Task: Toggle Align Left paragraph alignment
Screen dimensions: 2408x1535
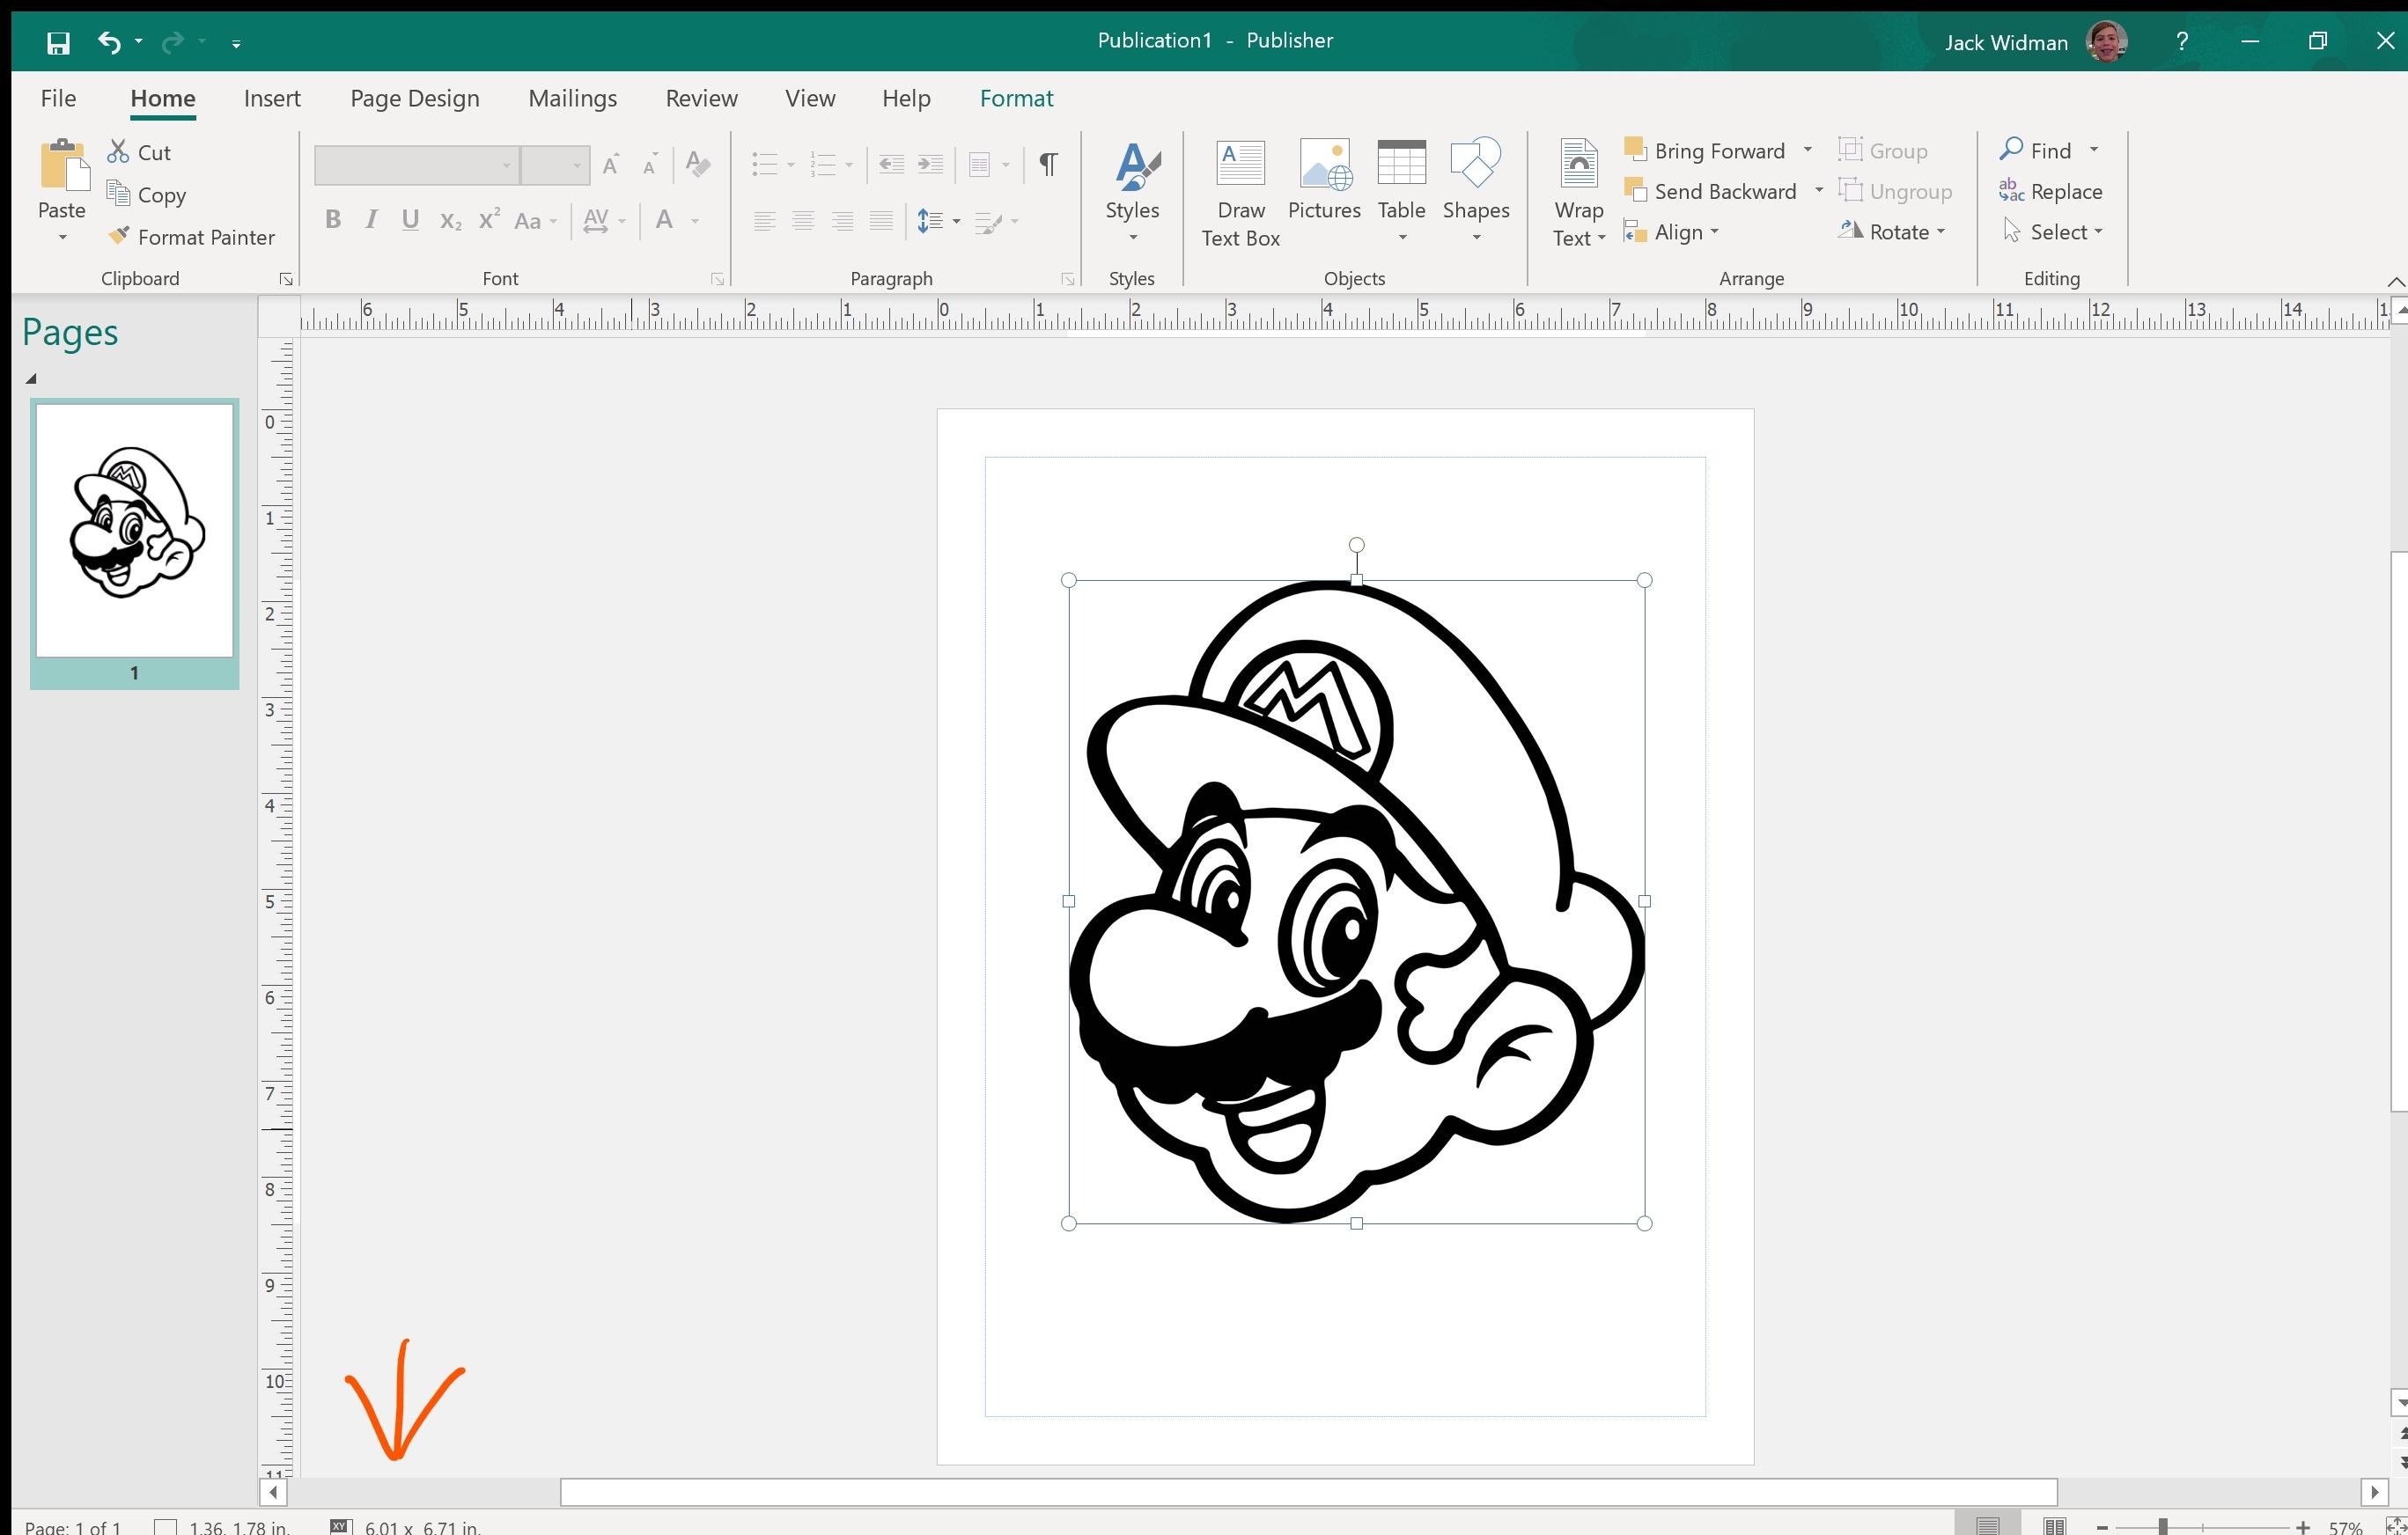Action: tap(764, 221)
